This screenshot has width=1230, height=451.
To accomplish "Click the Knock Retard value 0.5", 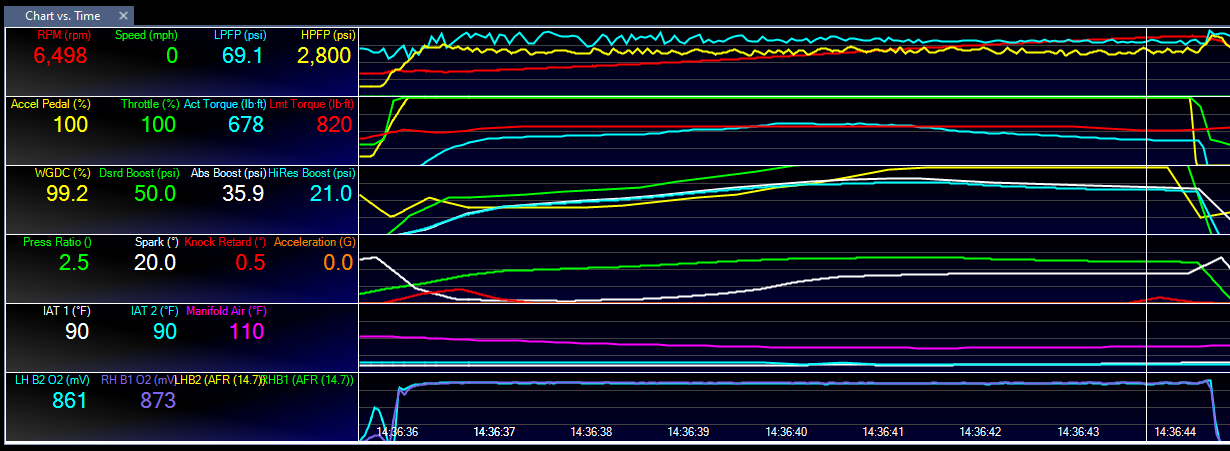I will (x=250, y=263).
